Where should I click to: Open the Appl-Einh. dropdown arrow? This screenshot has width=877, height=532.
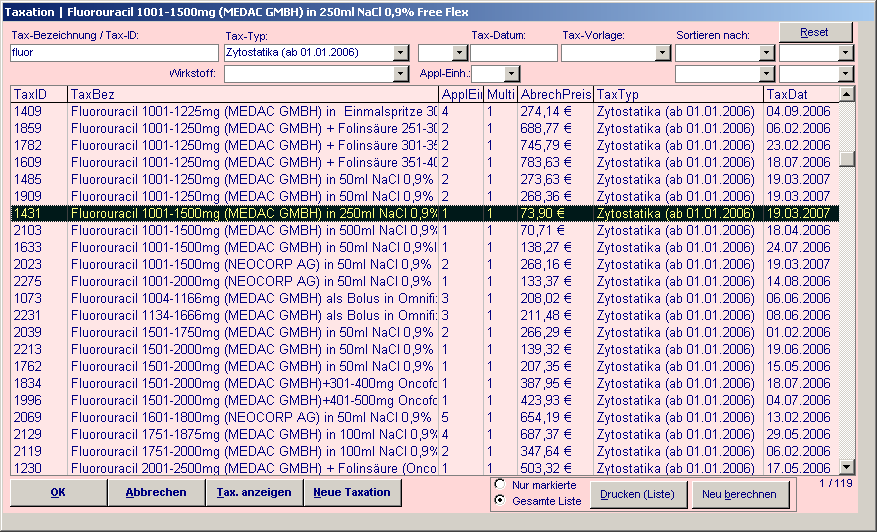(512, 74)
